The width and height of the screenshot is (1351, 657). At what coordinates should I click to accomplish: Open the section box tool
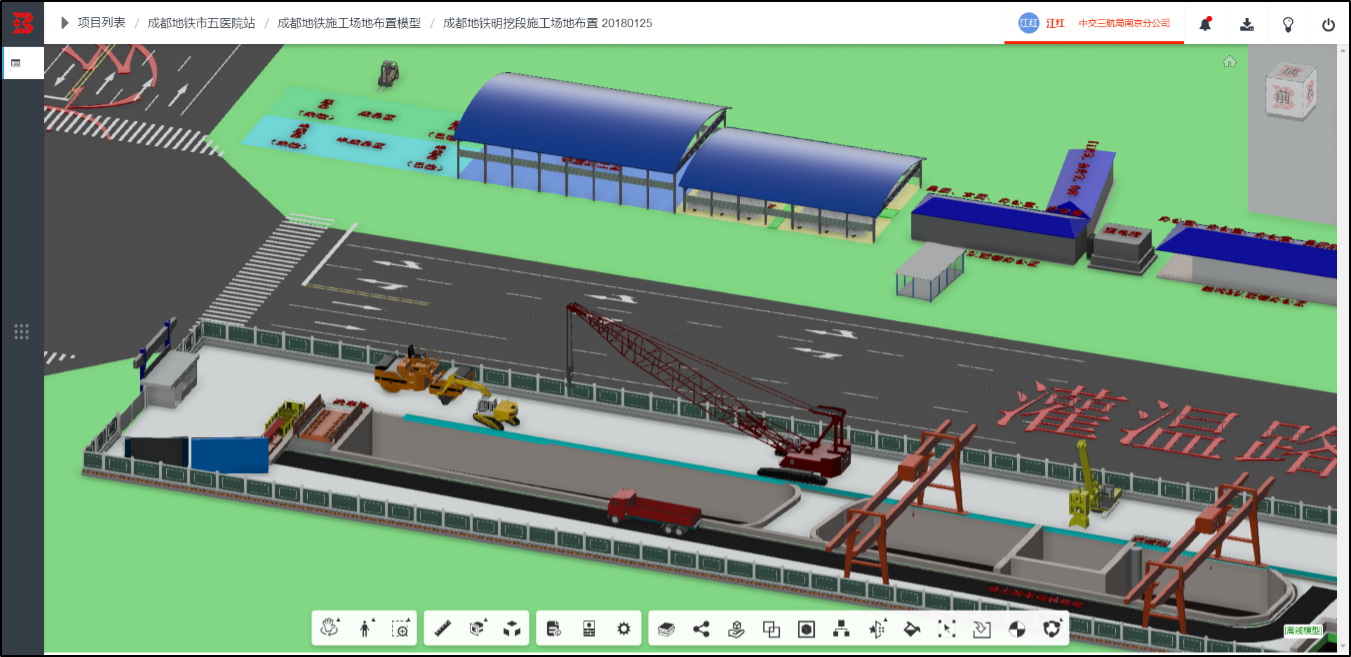478,628
